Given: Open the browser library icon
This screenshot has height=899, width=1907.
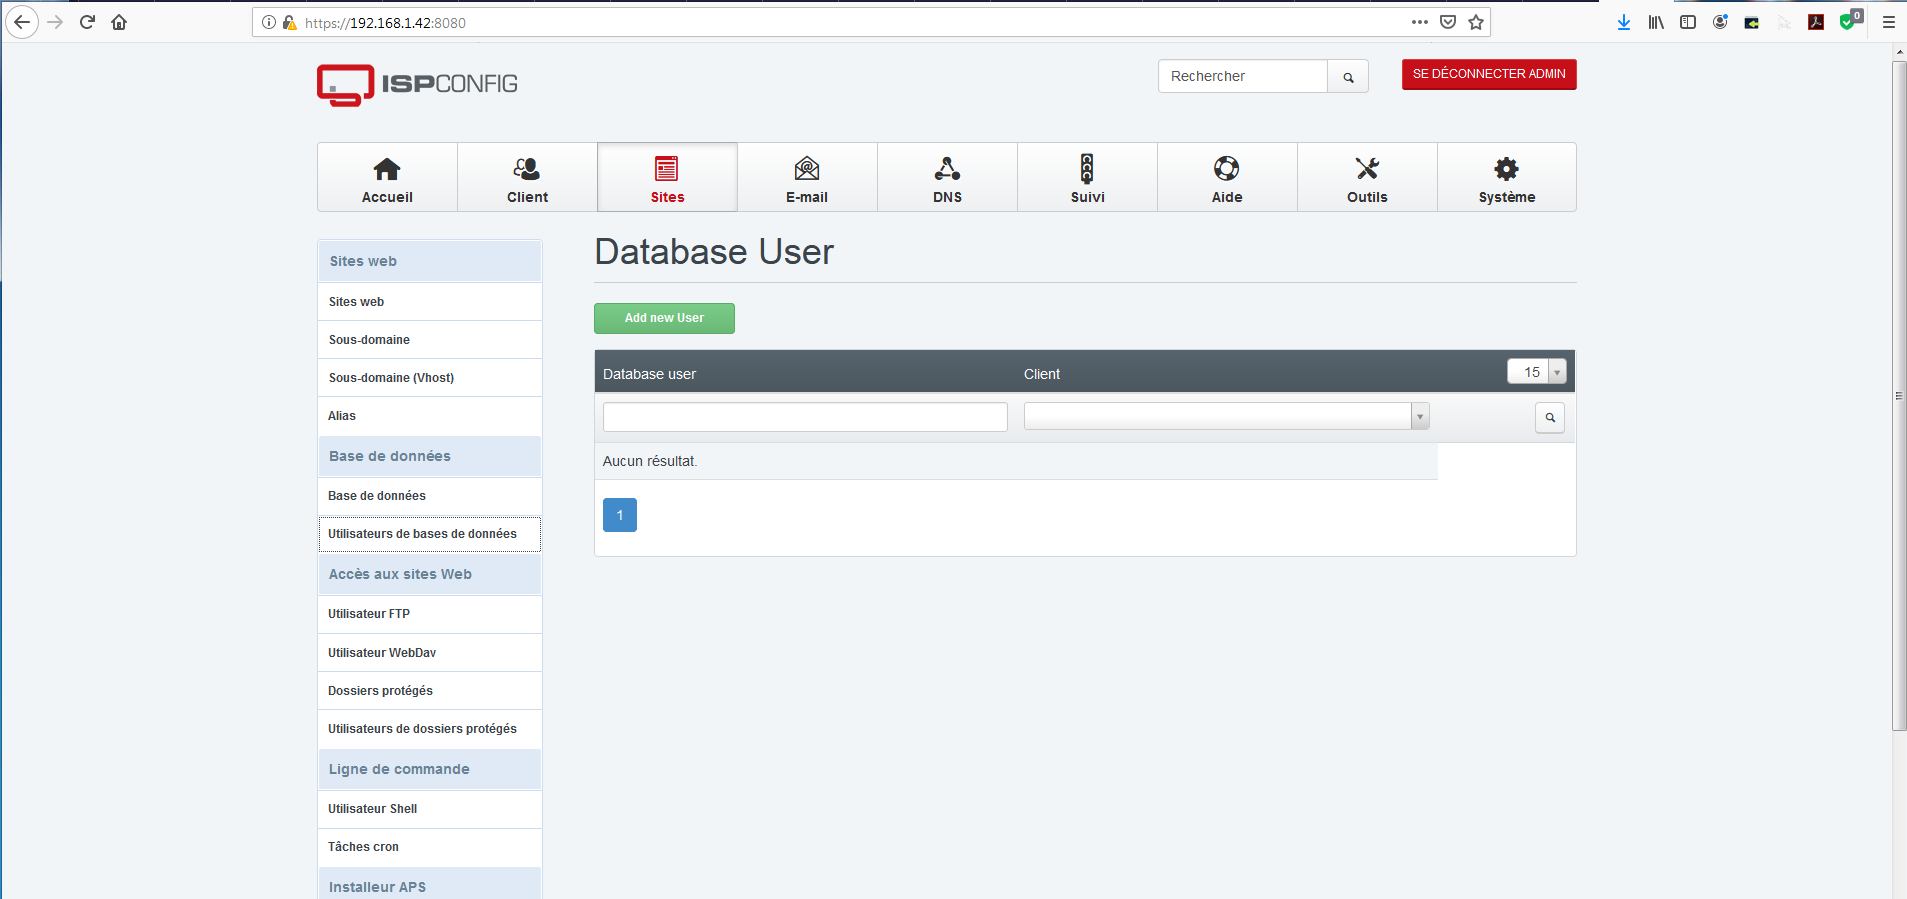Looking at the screenshot, I should pos(1656,22).
